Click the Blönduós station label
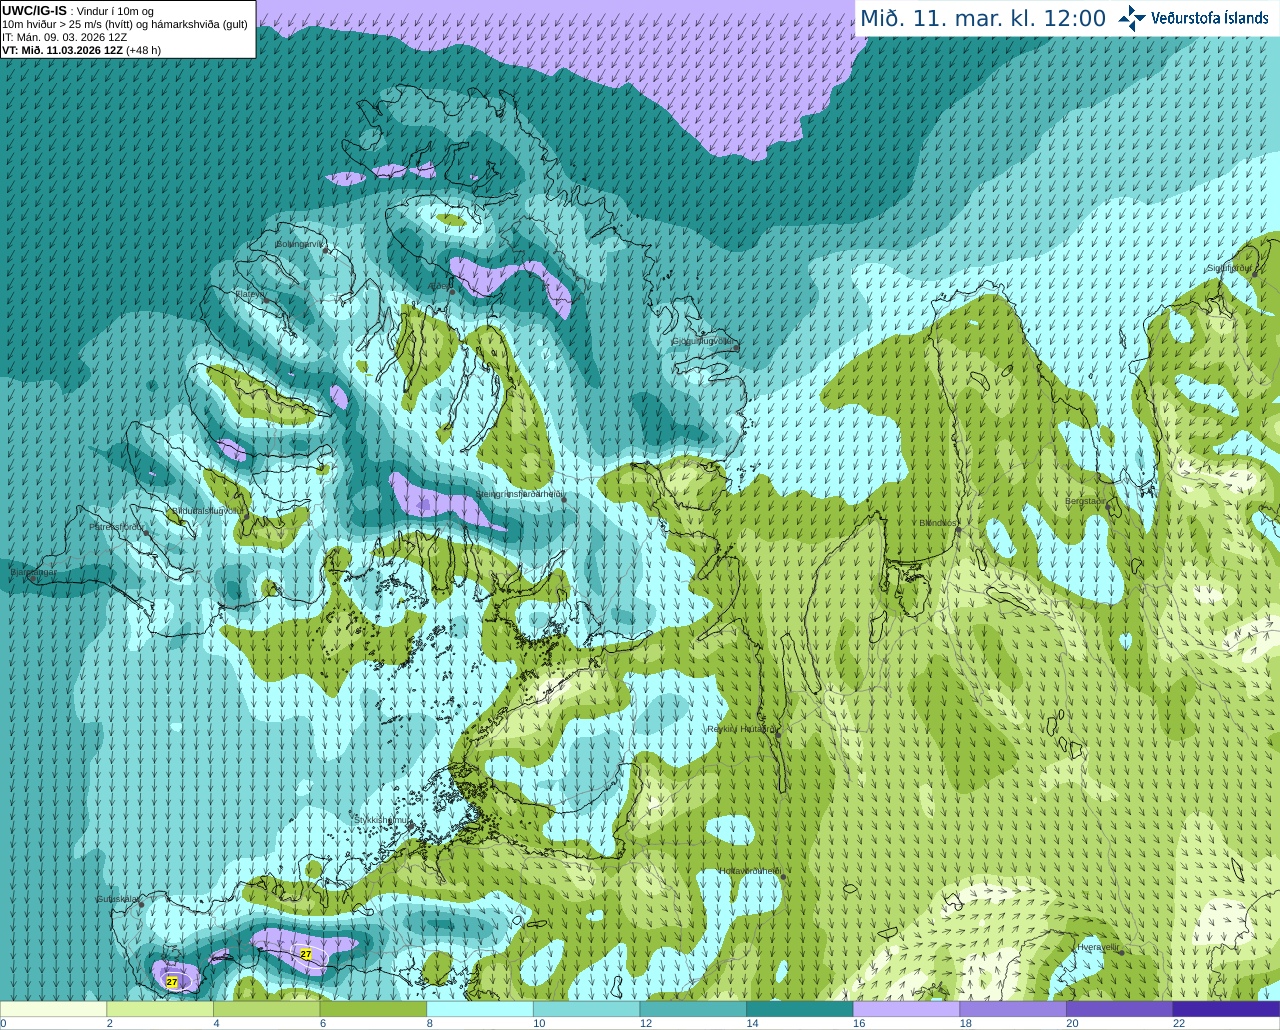 tap(939, 523)
